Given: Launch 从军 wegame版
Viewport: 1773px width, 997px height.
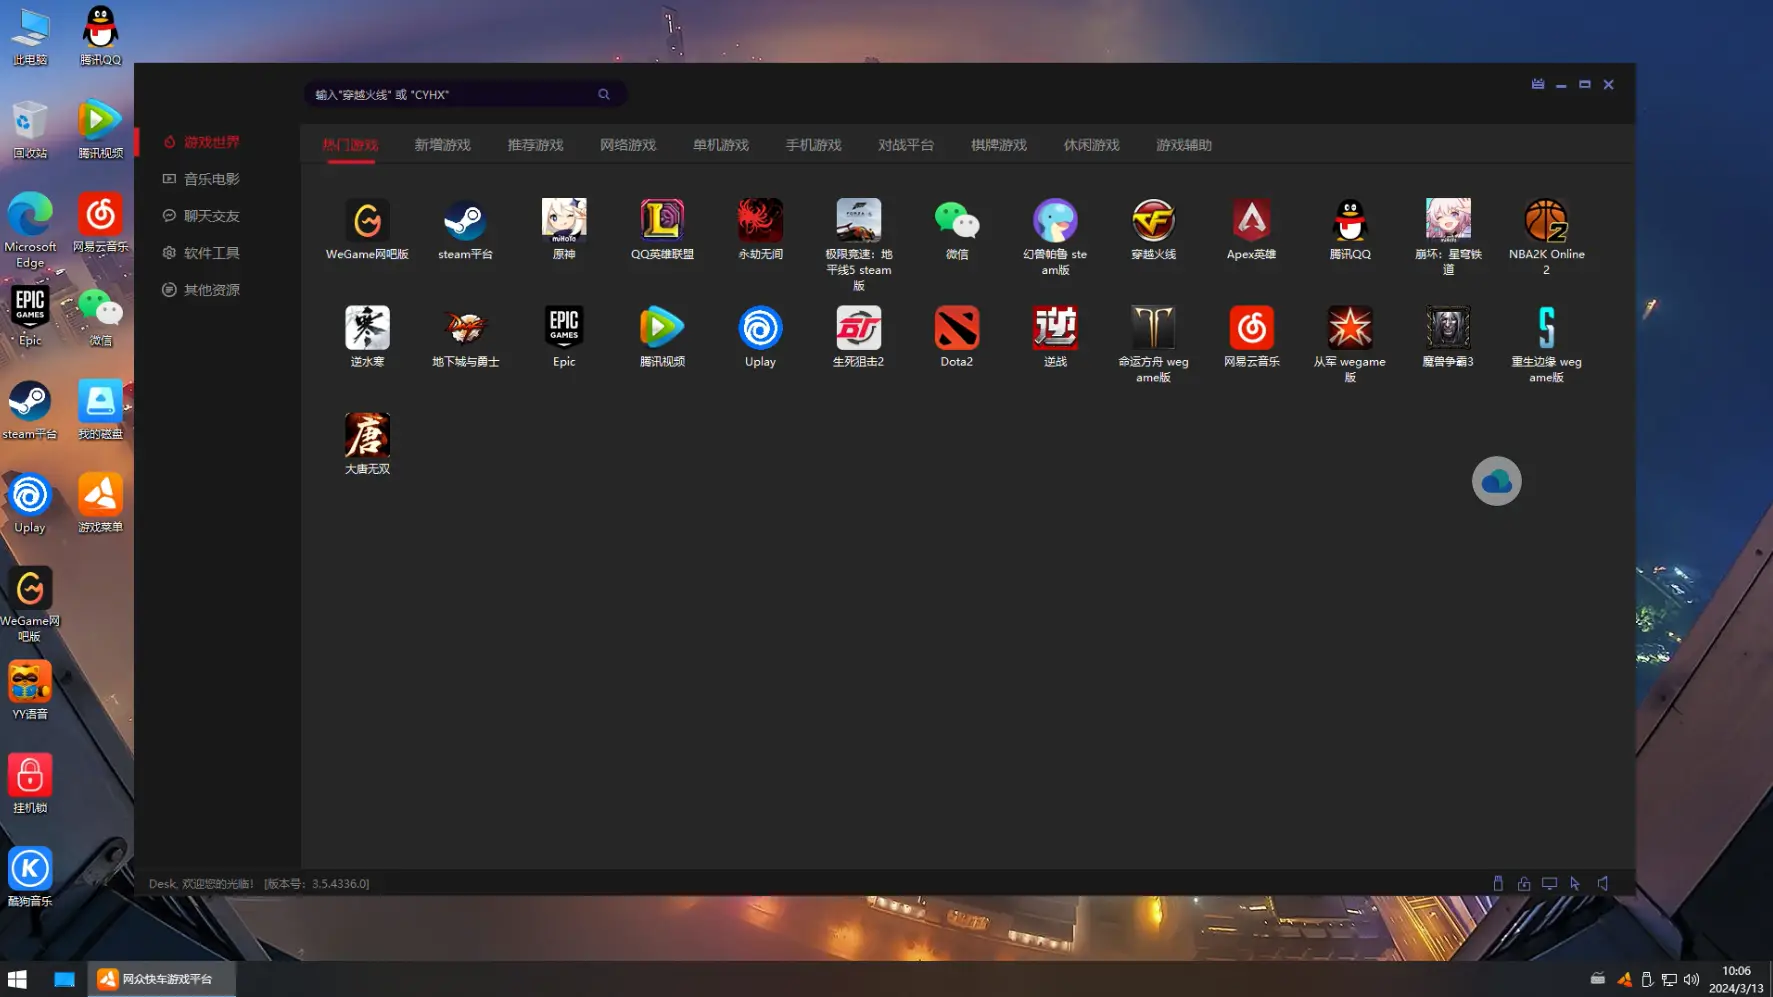Looking at the screenshot, I should (x=1350, y=345).
